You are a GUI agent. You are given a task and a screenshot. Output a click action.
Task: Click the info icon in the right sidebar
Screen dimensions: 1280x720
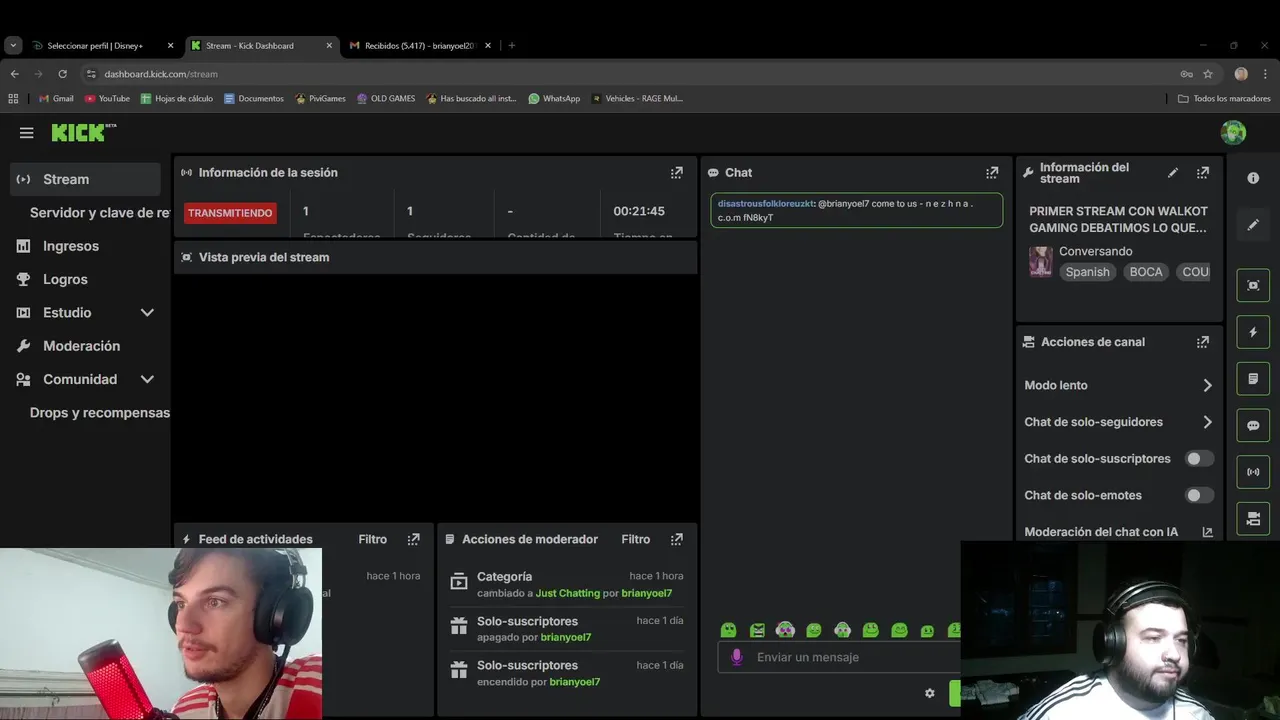(1253, 178)
